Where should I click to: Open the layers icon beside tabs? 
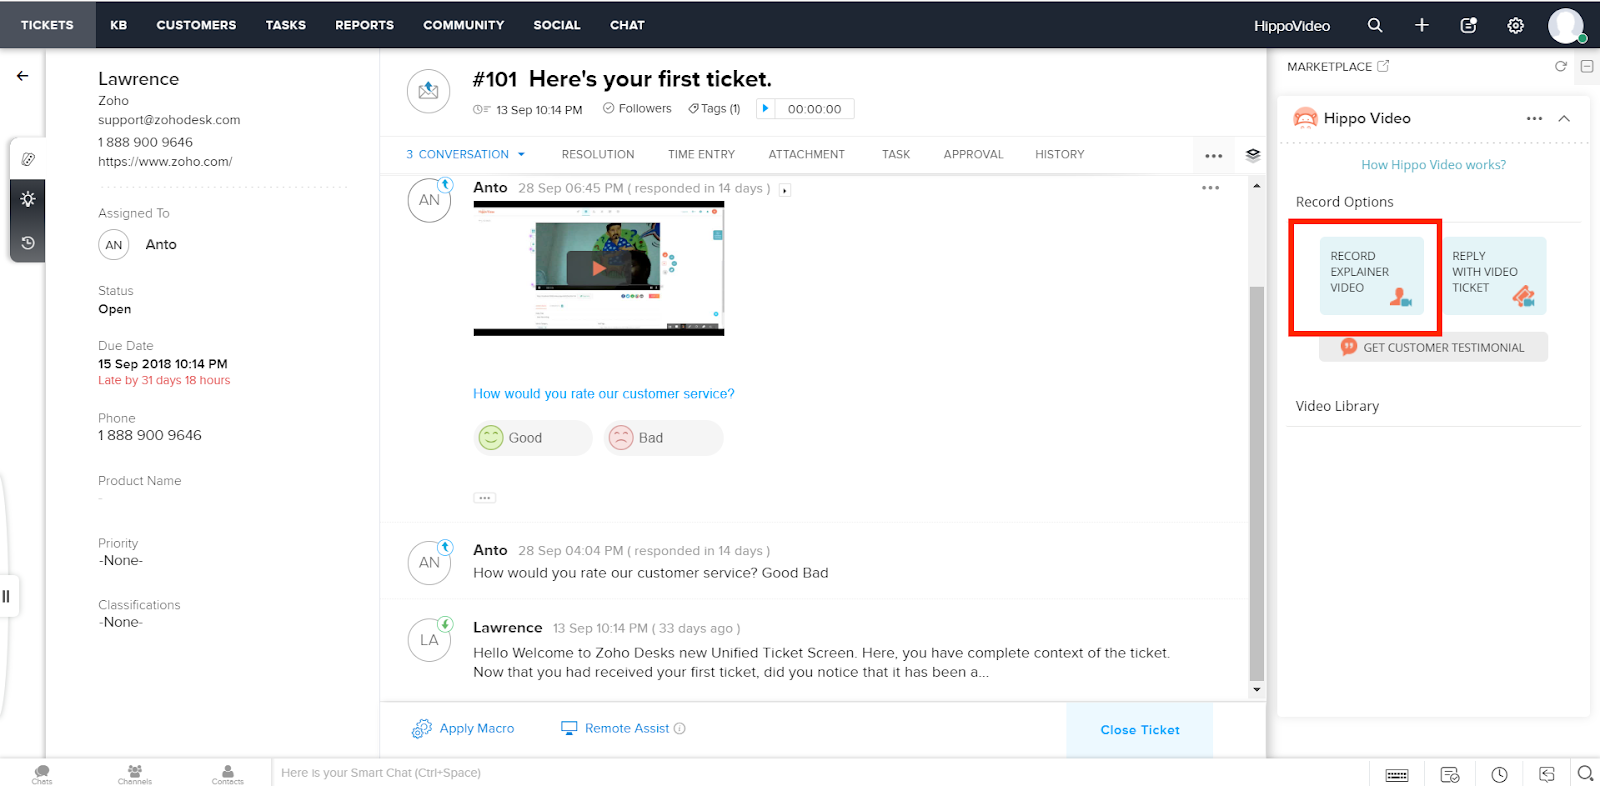pyautogui.click(x=1253, y=155)
